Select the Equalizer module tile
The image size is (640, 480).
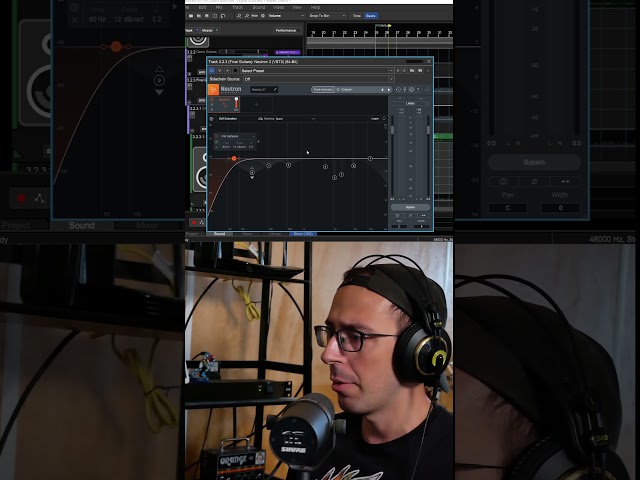click(x=223, y=104)
